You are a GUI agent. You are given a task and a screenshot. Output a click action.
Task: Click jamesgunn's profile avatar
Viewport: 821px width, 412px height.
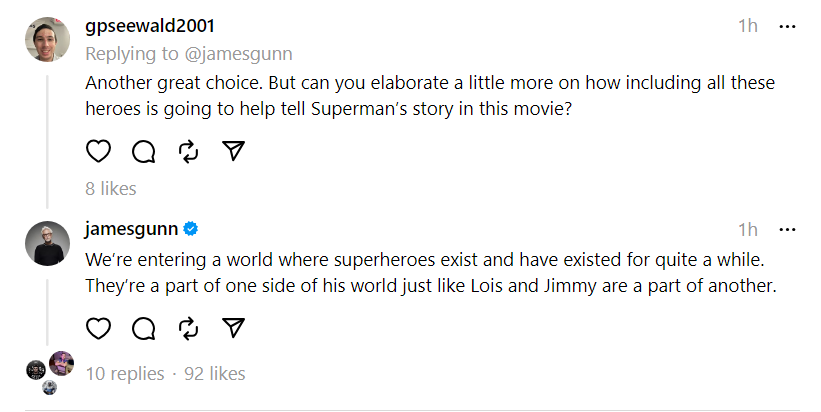(47, 243)
